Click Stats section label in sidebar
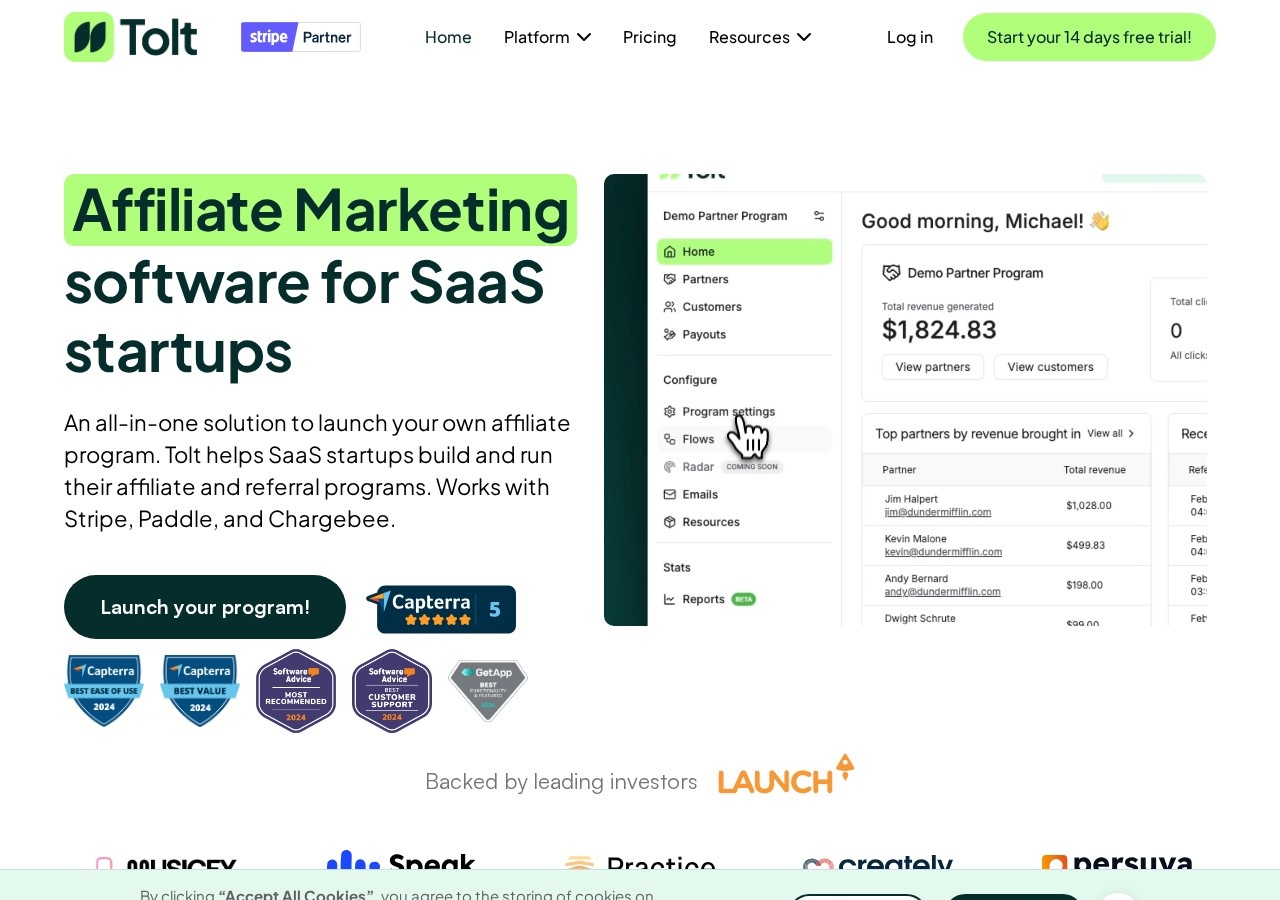This screenshot has height=900, width=1280. tap(677, 567)
